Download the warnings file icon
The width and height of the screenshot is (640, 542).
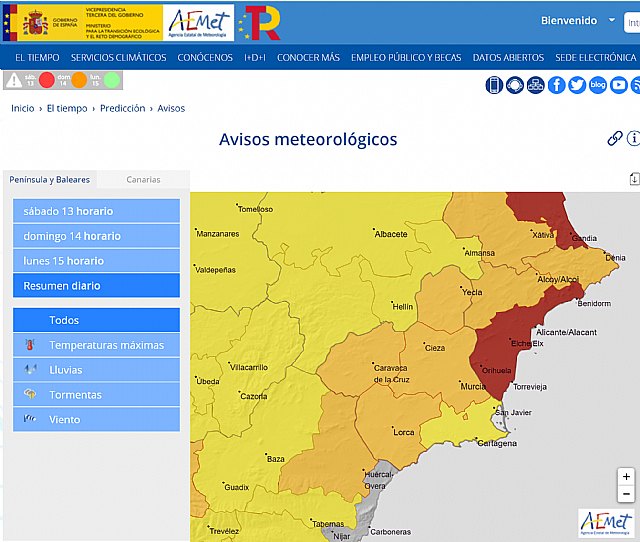click(x=634, y=179)
